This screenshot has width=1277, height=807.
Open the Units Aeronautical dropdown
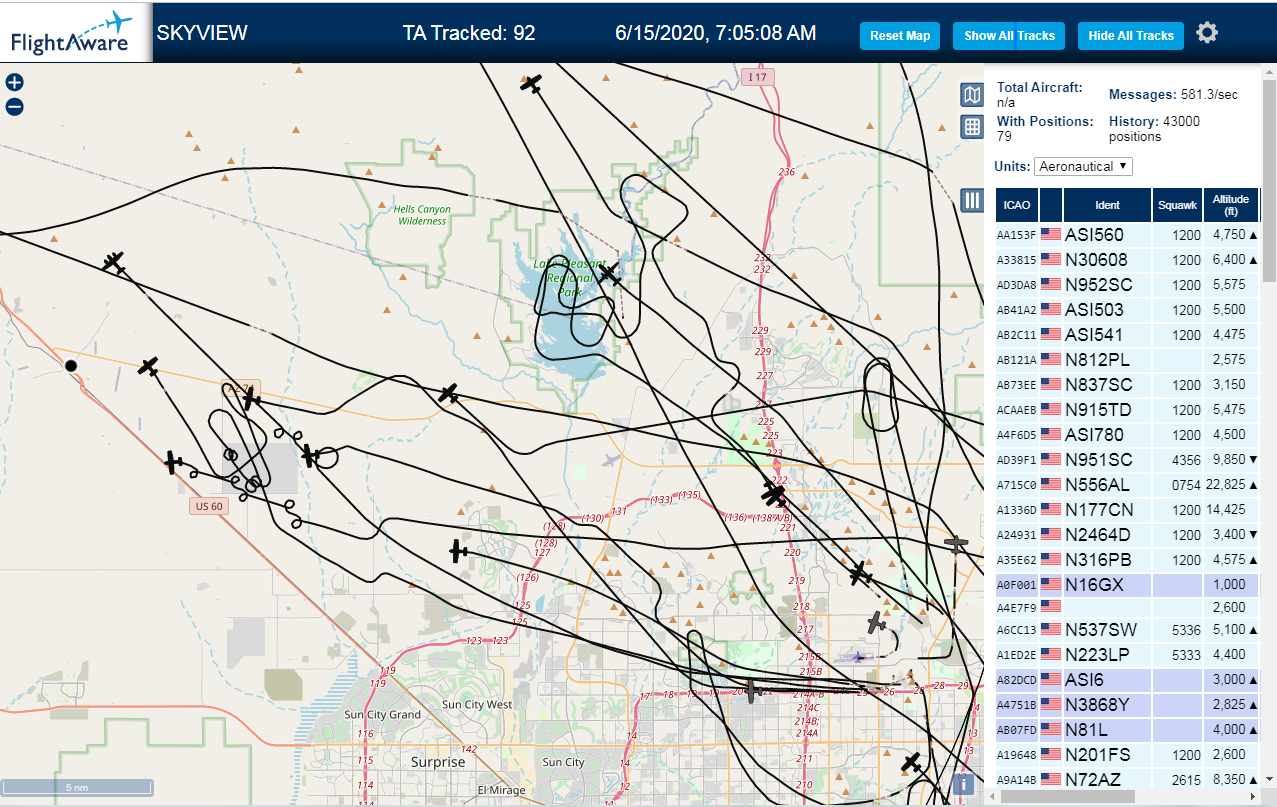pyautogui.click(x=1083, y=166)
